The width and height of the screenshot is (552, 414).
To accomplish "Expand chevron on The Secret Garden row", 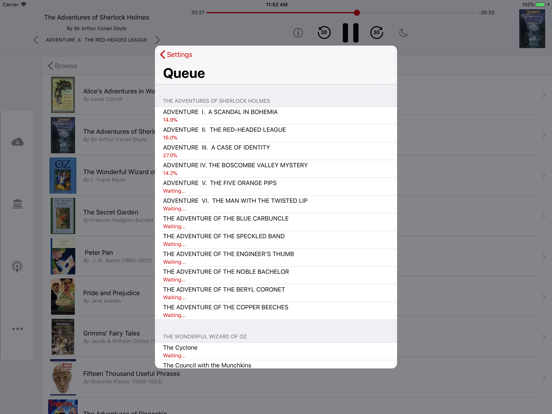I will coord(544,216).
